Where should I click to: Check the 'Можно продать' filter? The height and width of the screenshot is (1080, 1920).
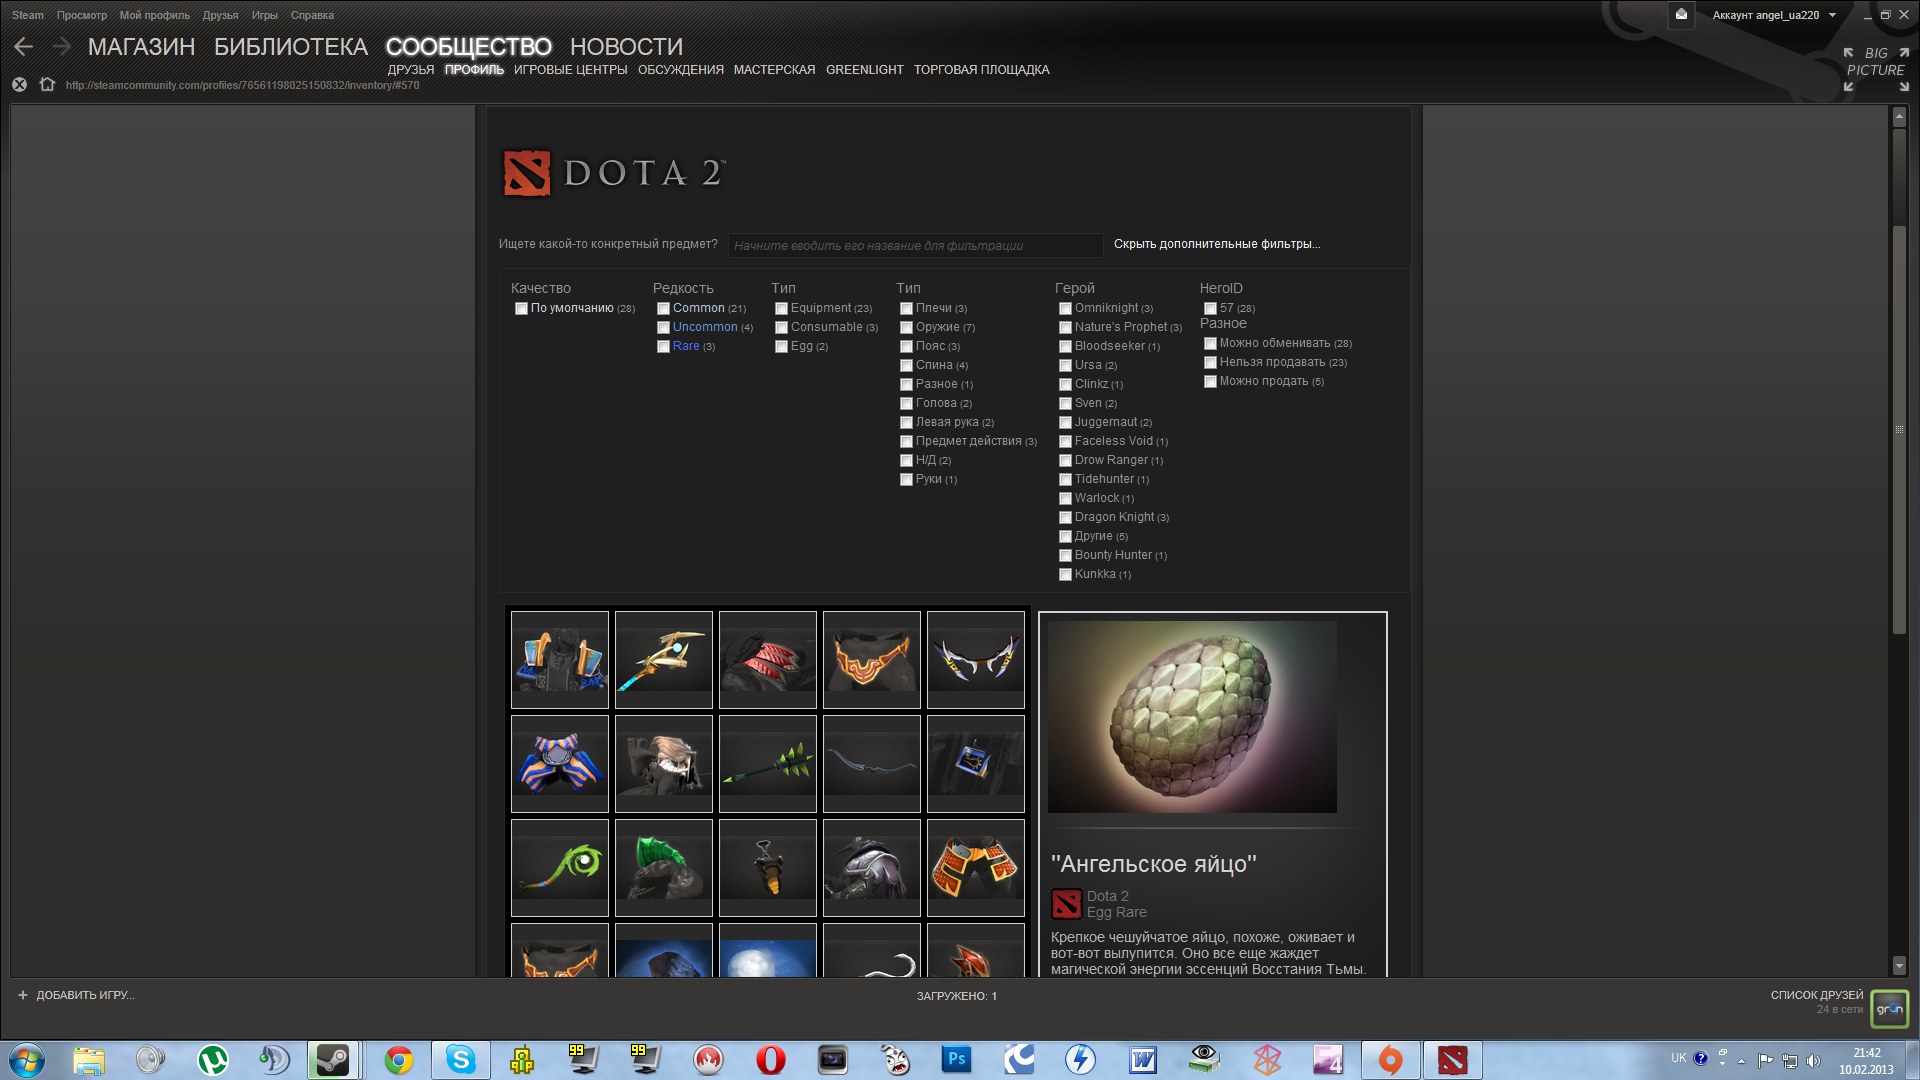tap(1210, 382)
